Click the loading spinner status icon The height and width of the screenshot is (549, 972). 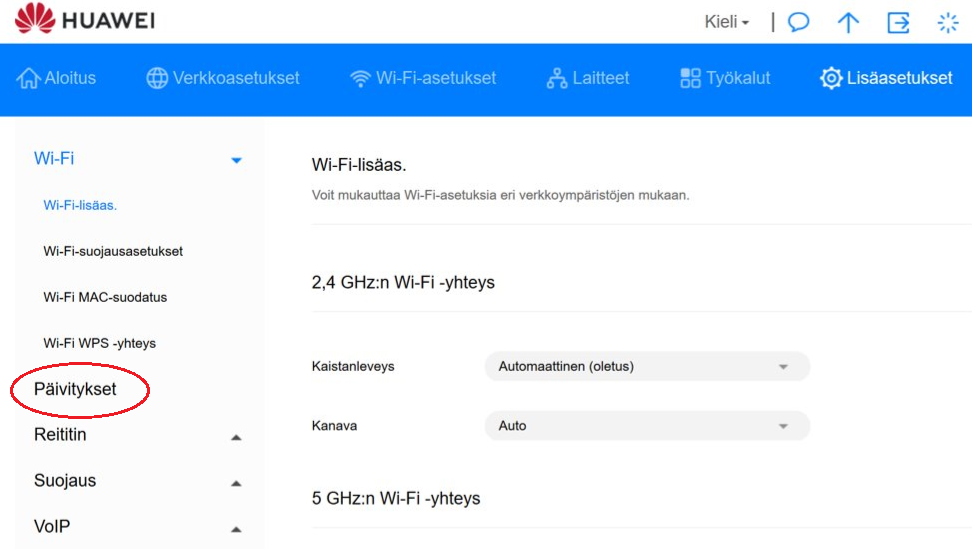pos(948,23)
